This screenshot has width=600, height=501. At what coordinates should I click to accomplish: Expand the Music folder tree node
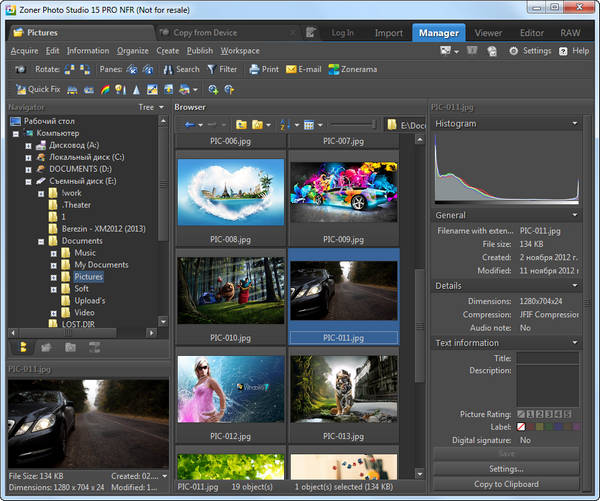53,253
